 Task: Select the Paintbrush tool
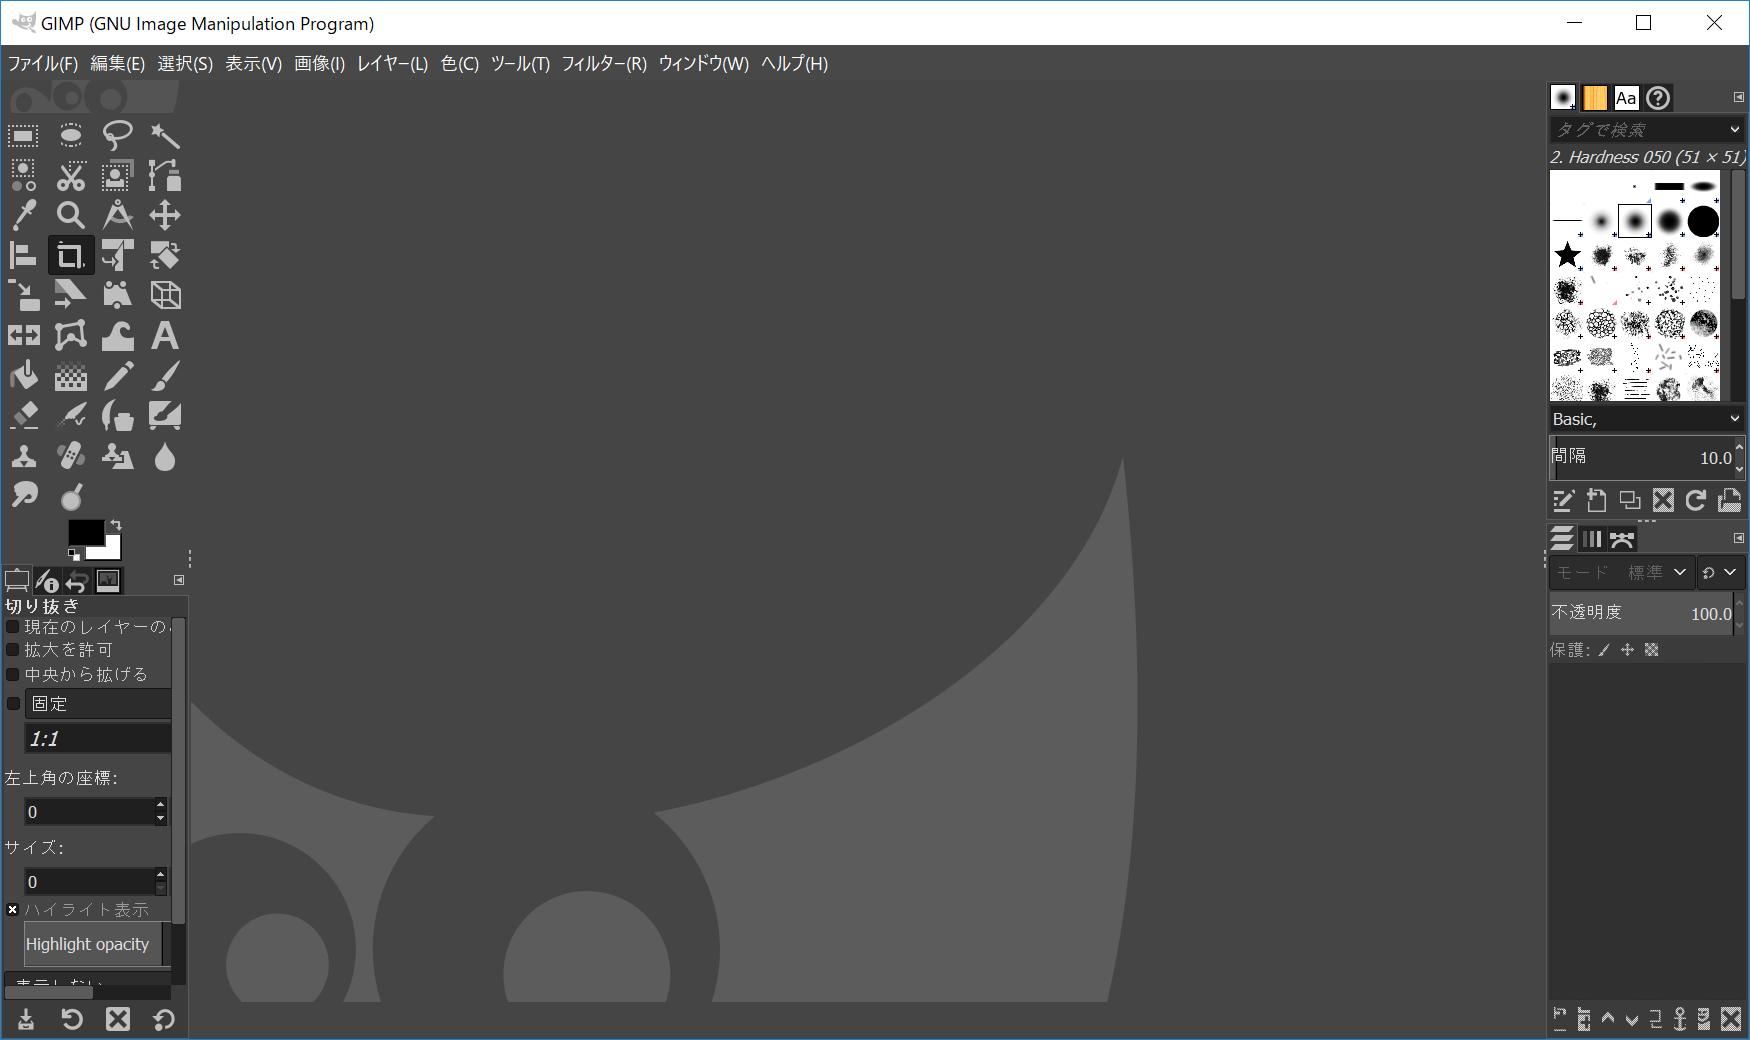165,376
